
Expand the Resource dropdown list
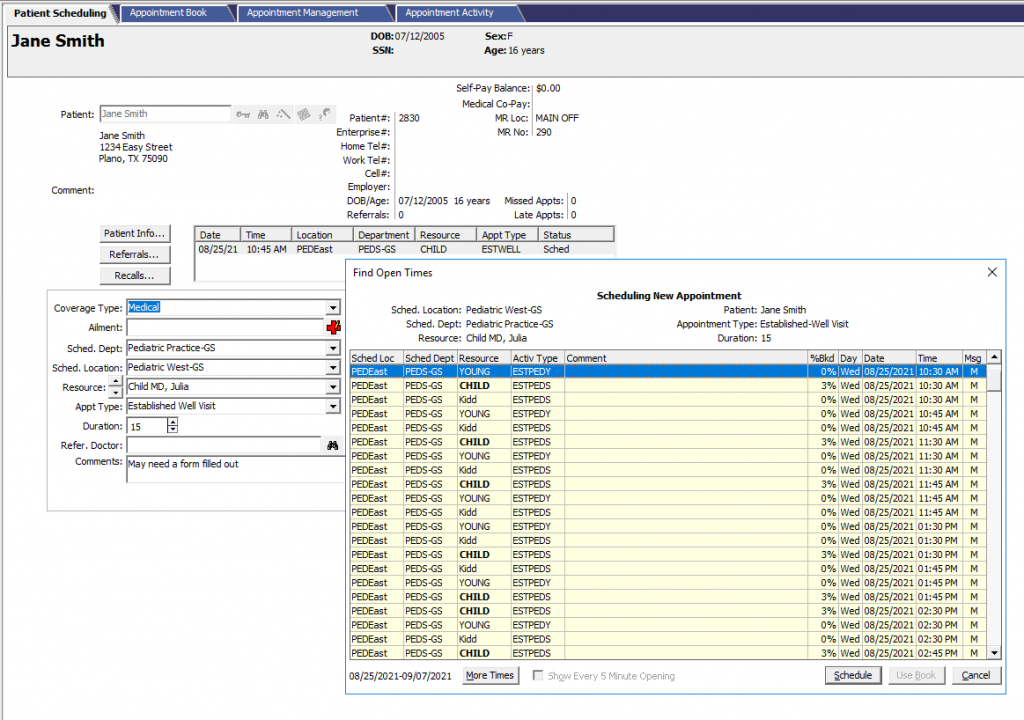tap(333, 387)
